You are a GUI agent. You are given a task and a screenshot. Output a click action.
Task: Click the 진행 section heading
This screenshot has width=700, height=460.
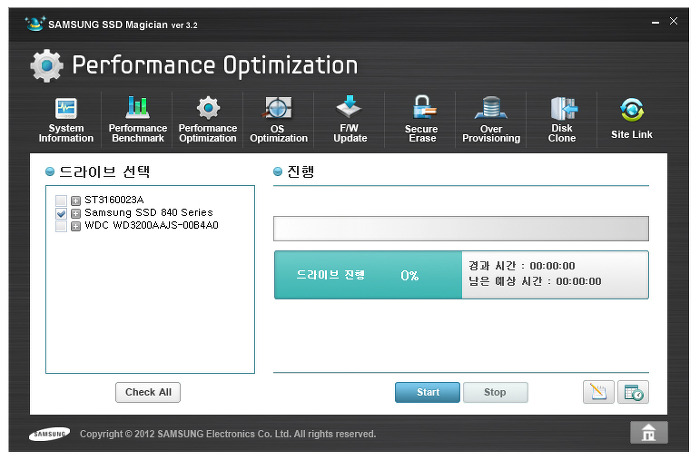[x=300, y=171]
